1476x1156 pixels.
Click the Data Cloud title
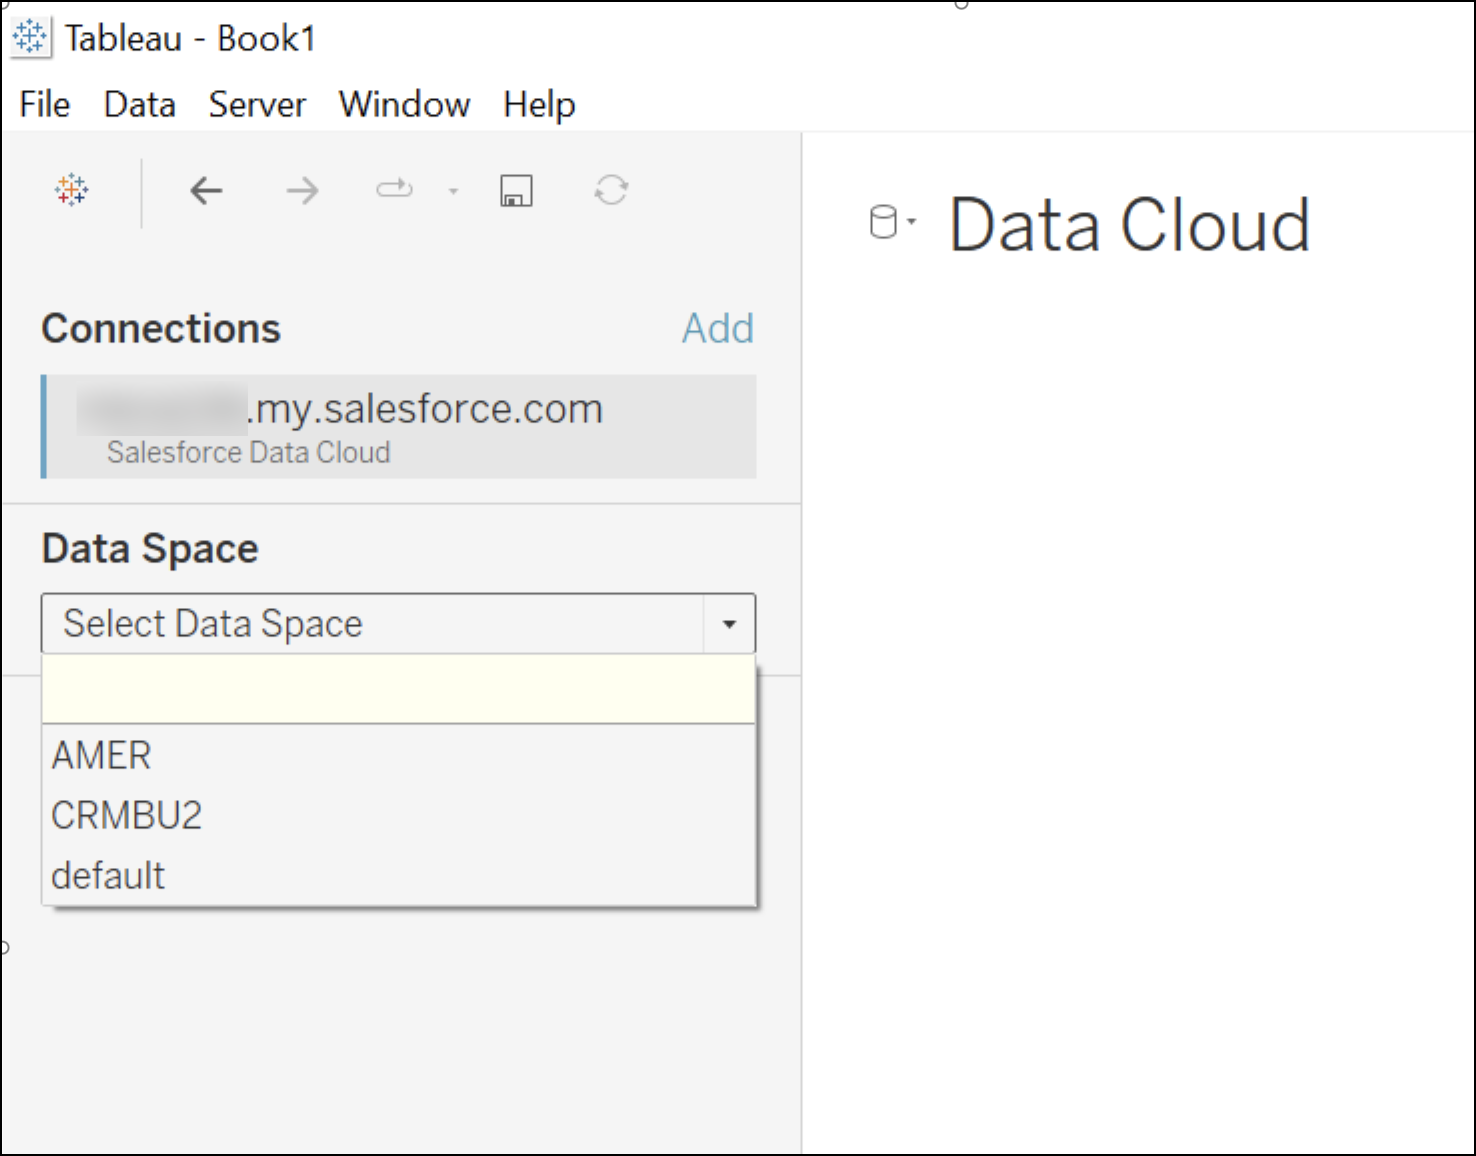click(1129, 224)
